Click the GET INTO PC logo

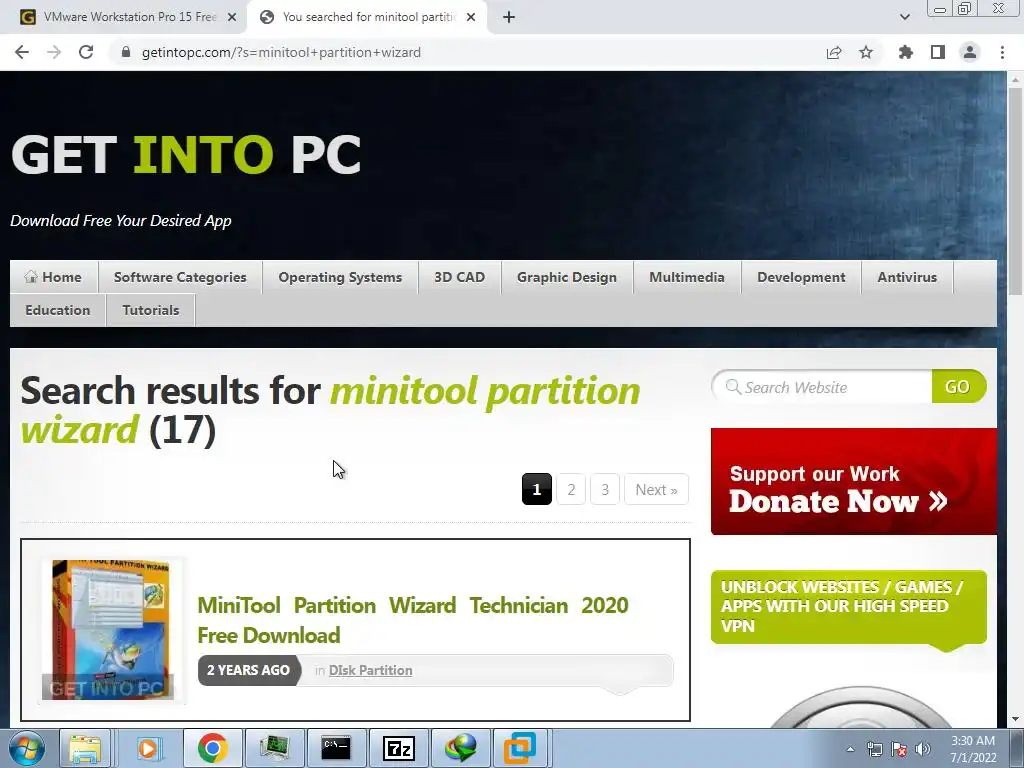point(185,155)
